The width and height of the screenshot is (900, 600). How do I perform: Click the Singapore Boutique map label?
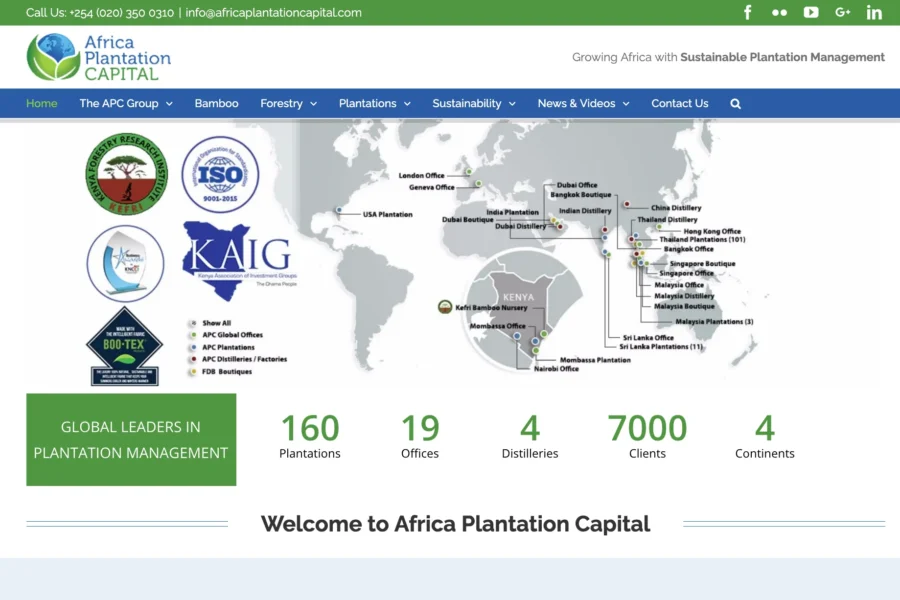pos(703,264)
